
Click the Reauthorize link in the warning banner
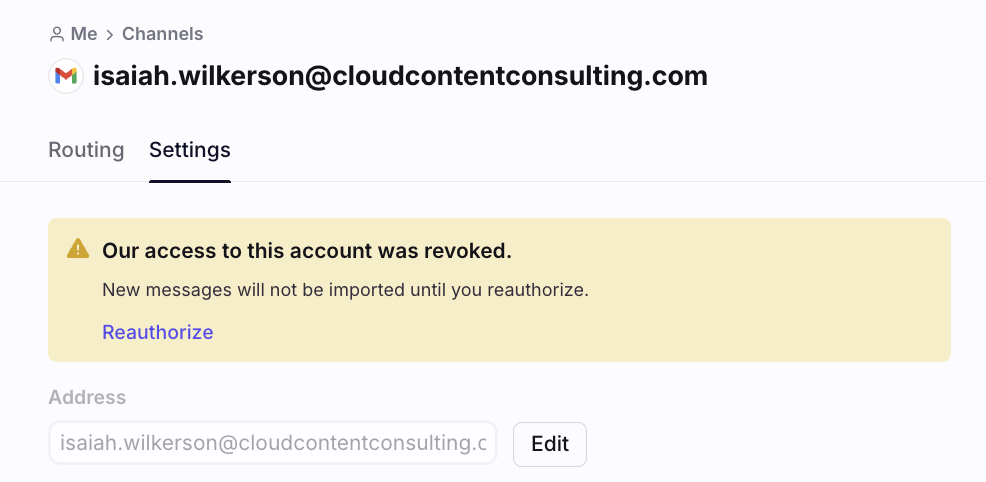click(x=158, y=332)
